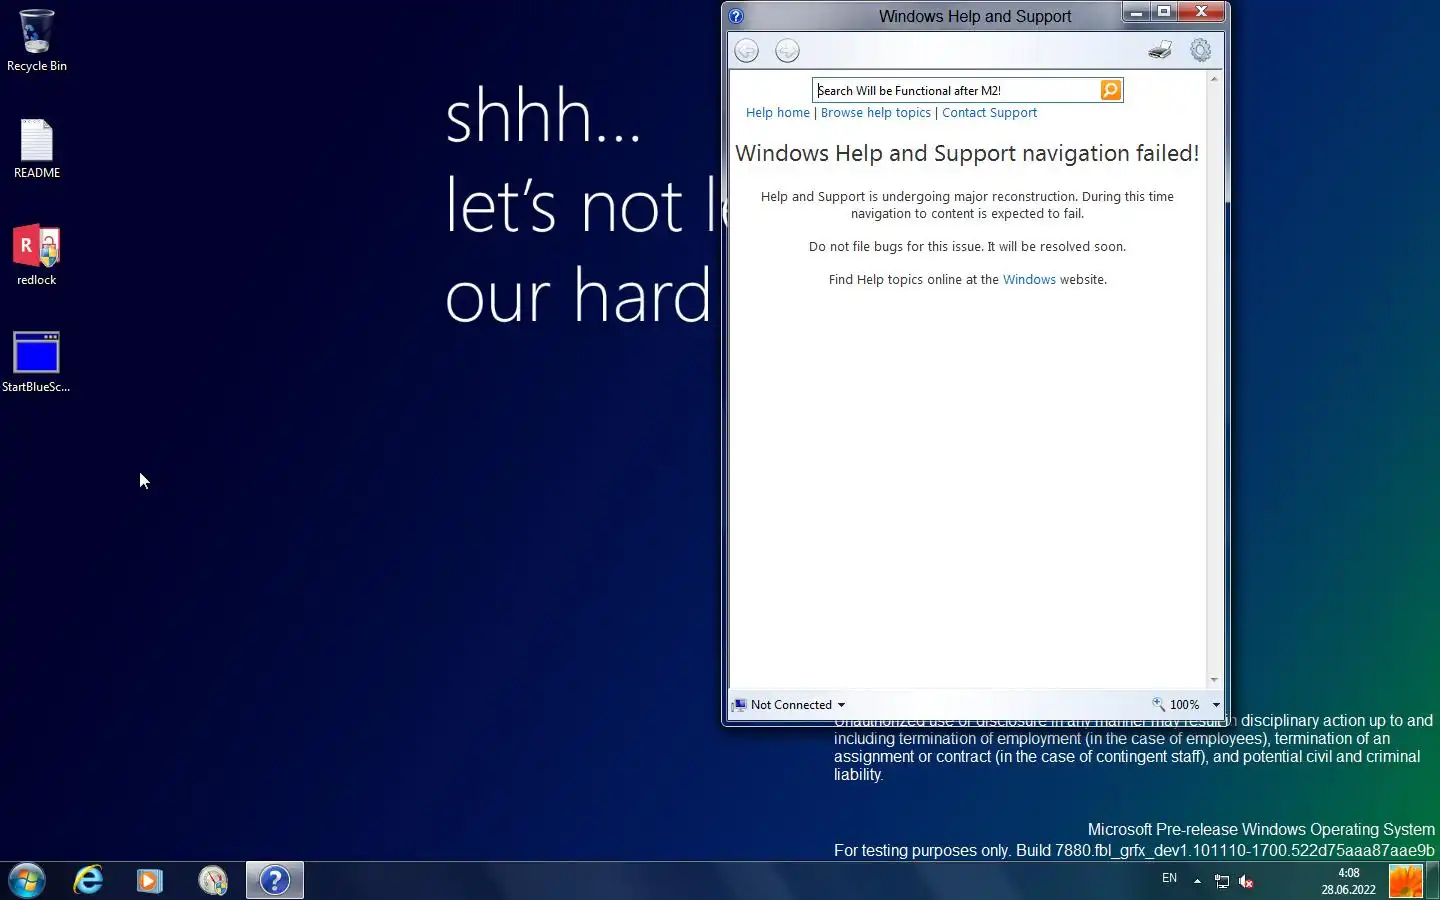Launch Internet Explorer from the taskbar
The height and width of the screenshot is (900, 1440).
click(88, 880)
